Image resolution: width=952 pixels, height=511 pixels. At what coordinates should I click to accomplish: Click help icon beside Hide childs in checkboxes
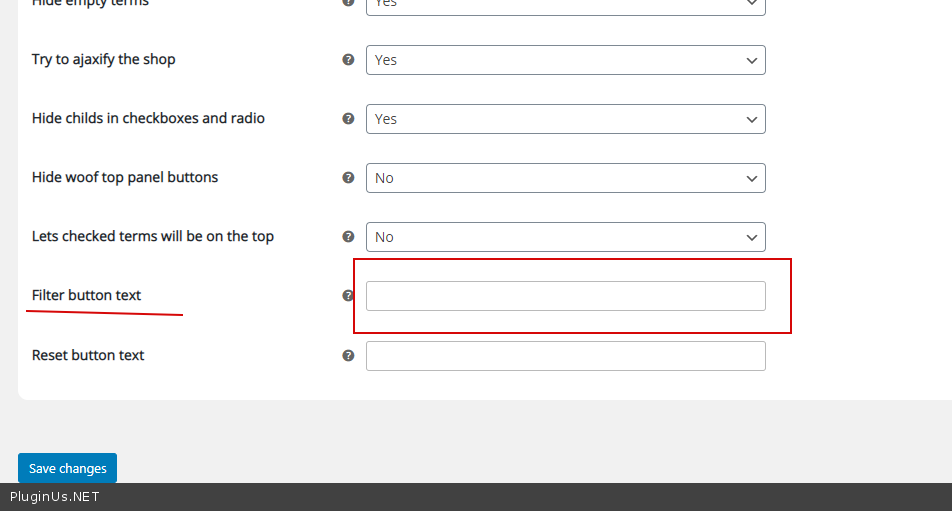[348, 119]
